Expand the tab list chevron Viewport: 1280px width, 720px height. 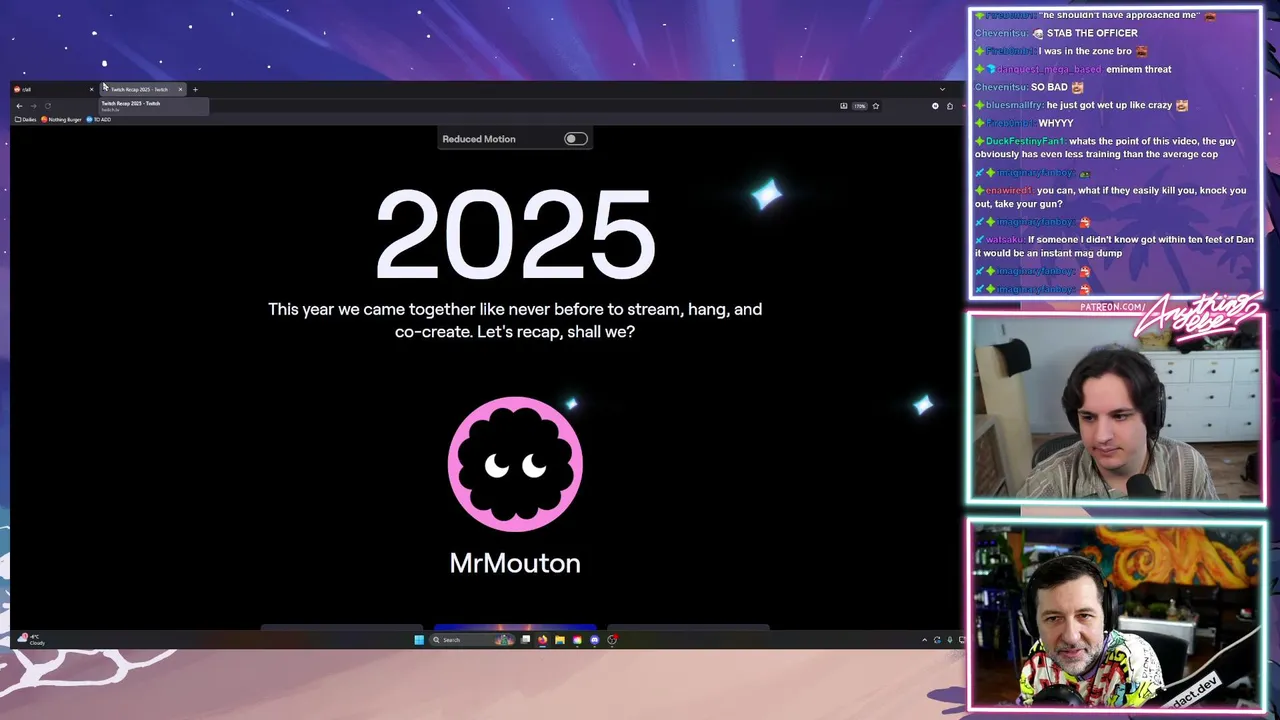(x=942, y=89)
